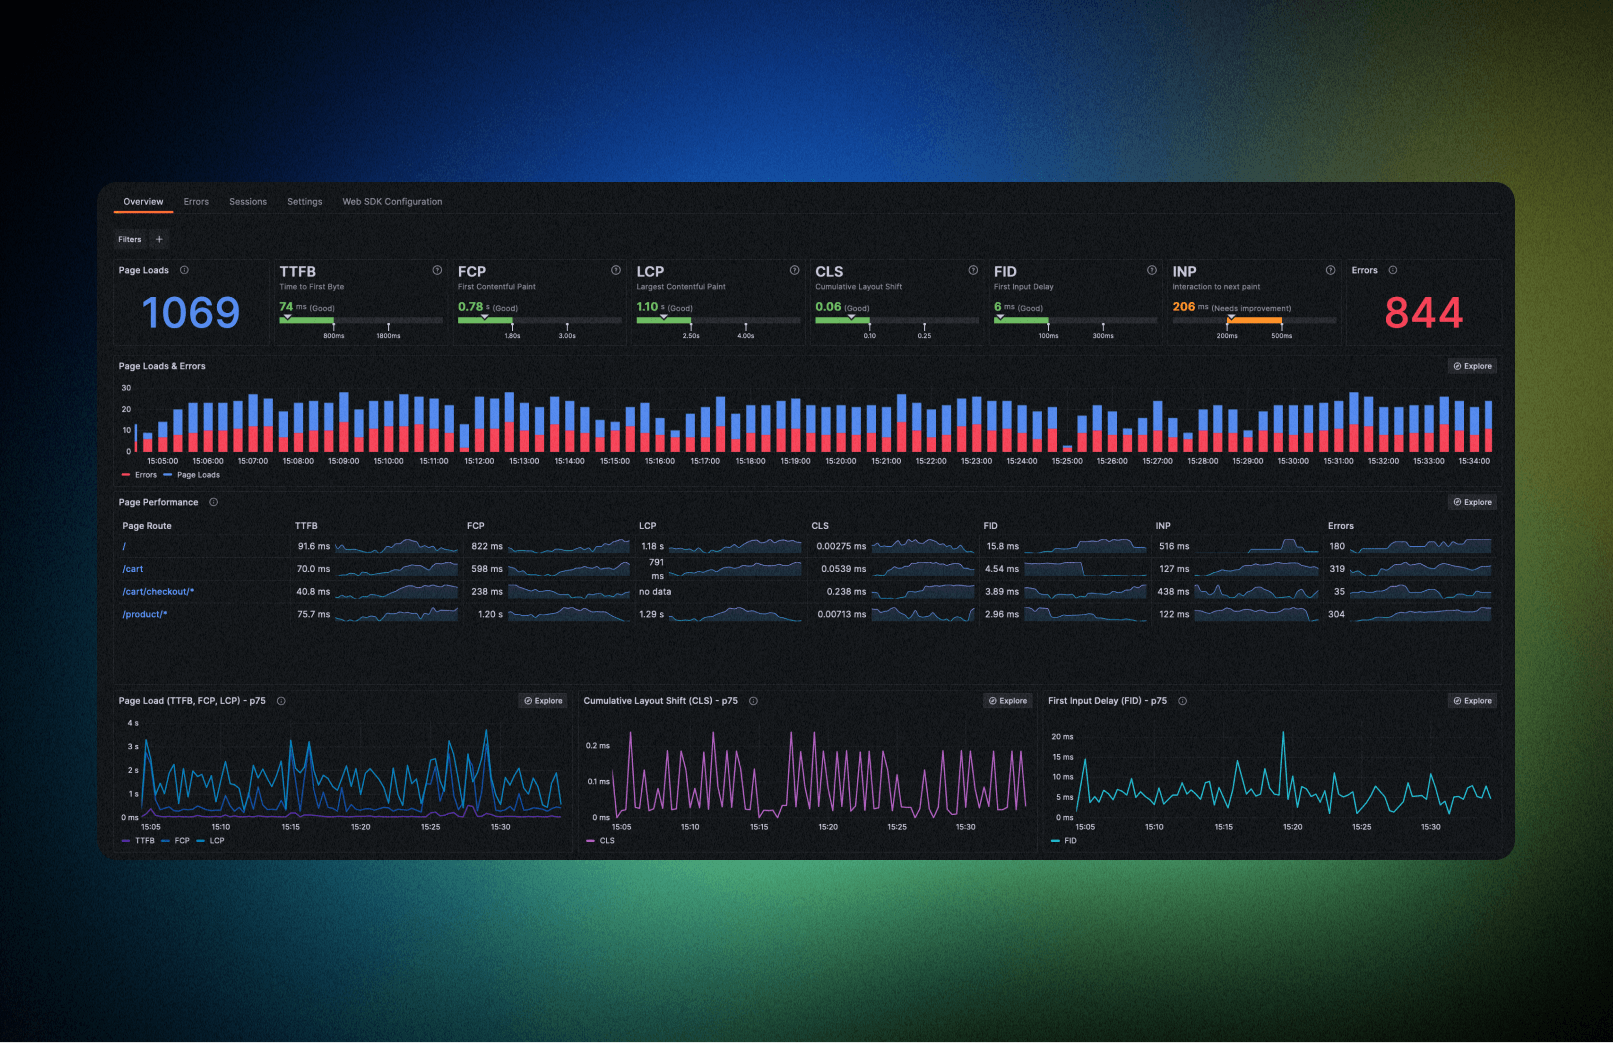Click the 206 ms INP value

pos(1190,307)
